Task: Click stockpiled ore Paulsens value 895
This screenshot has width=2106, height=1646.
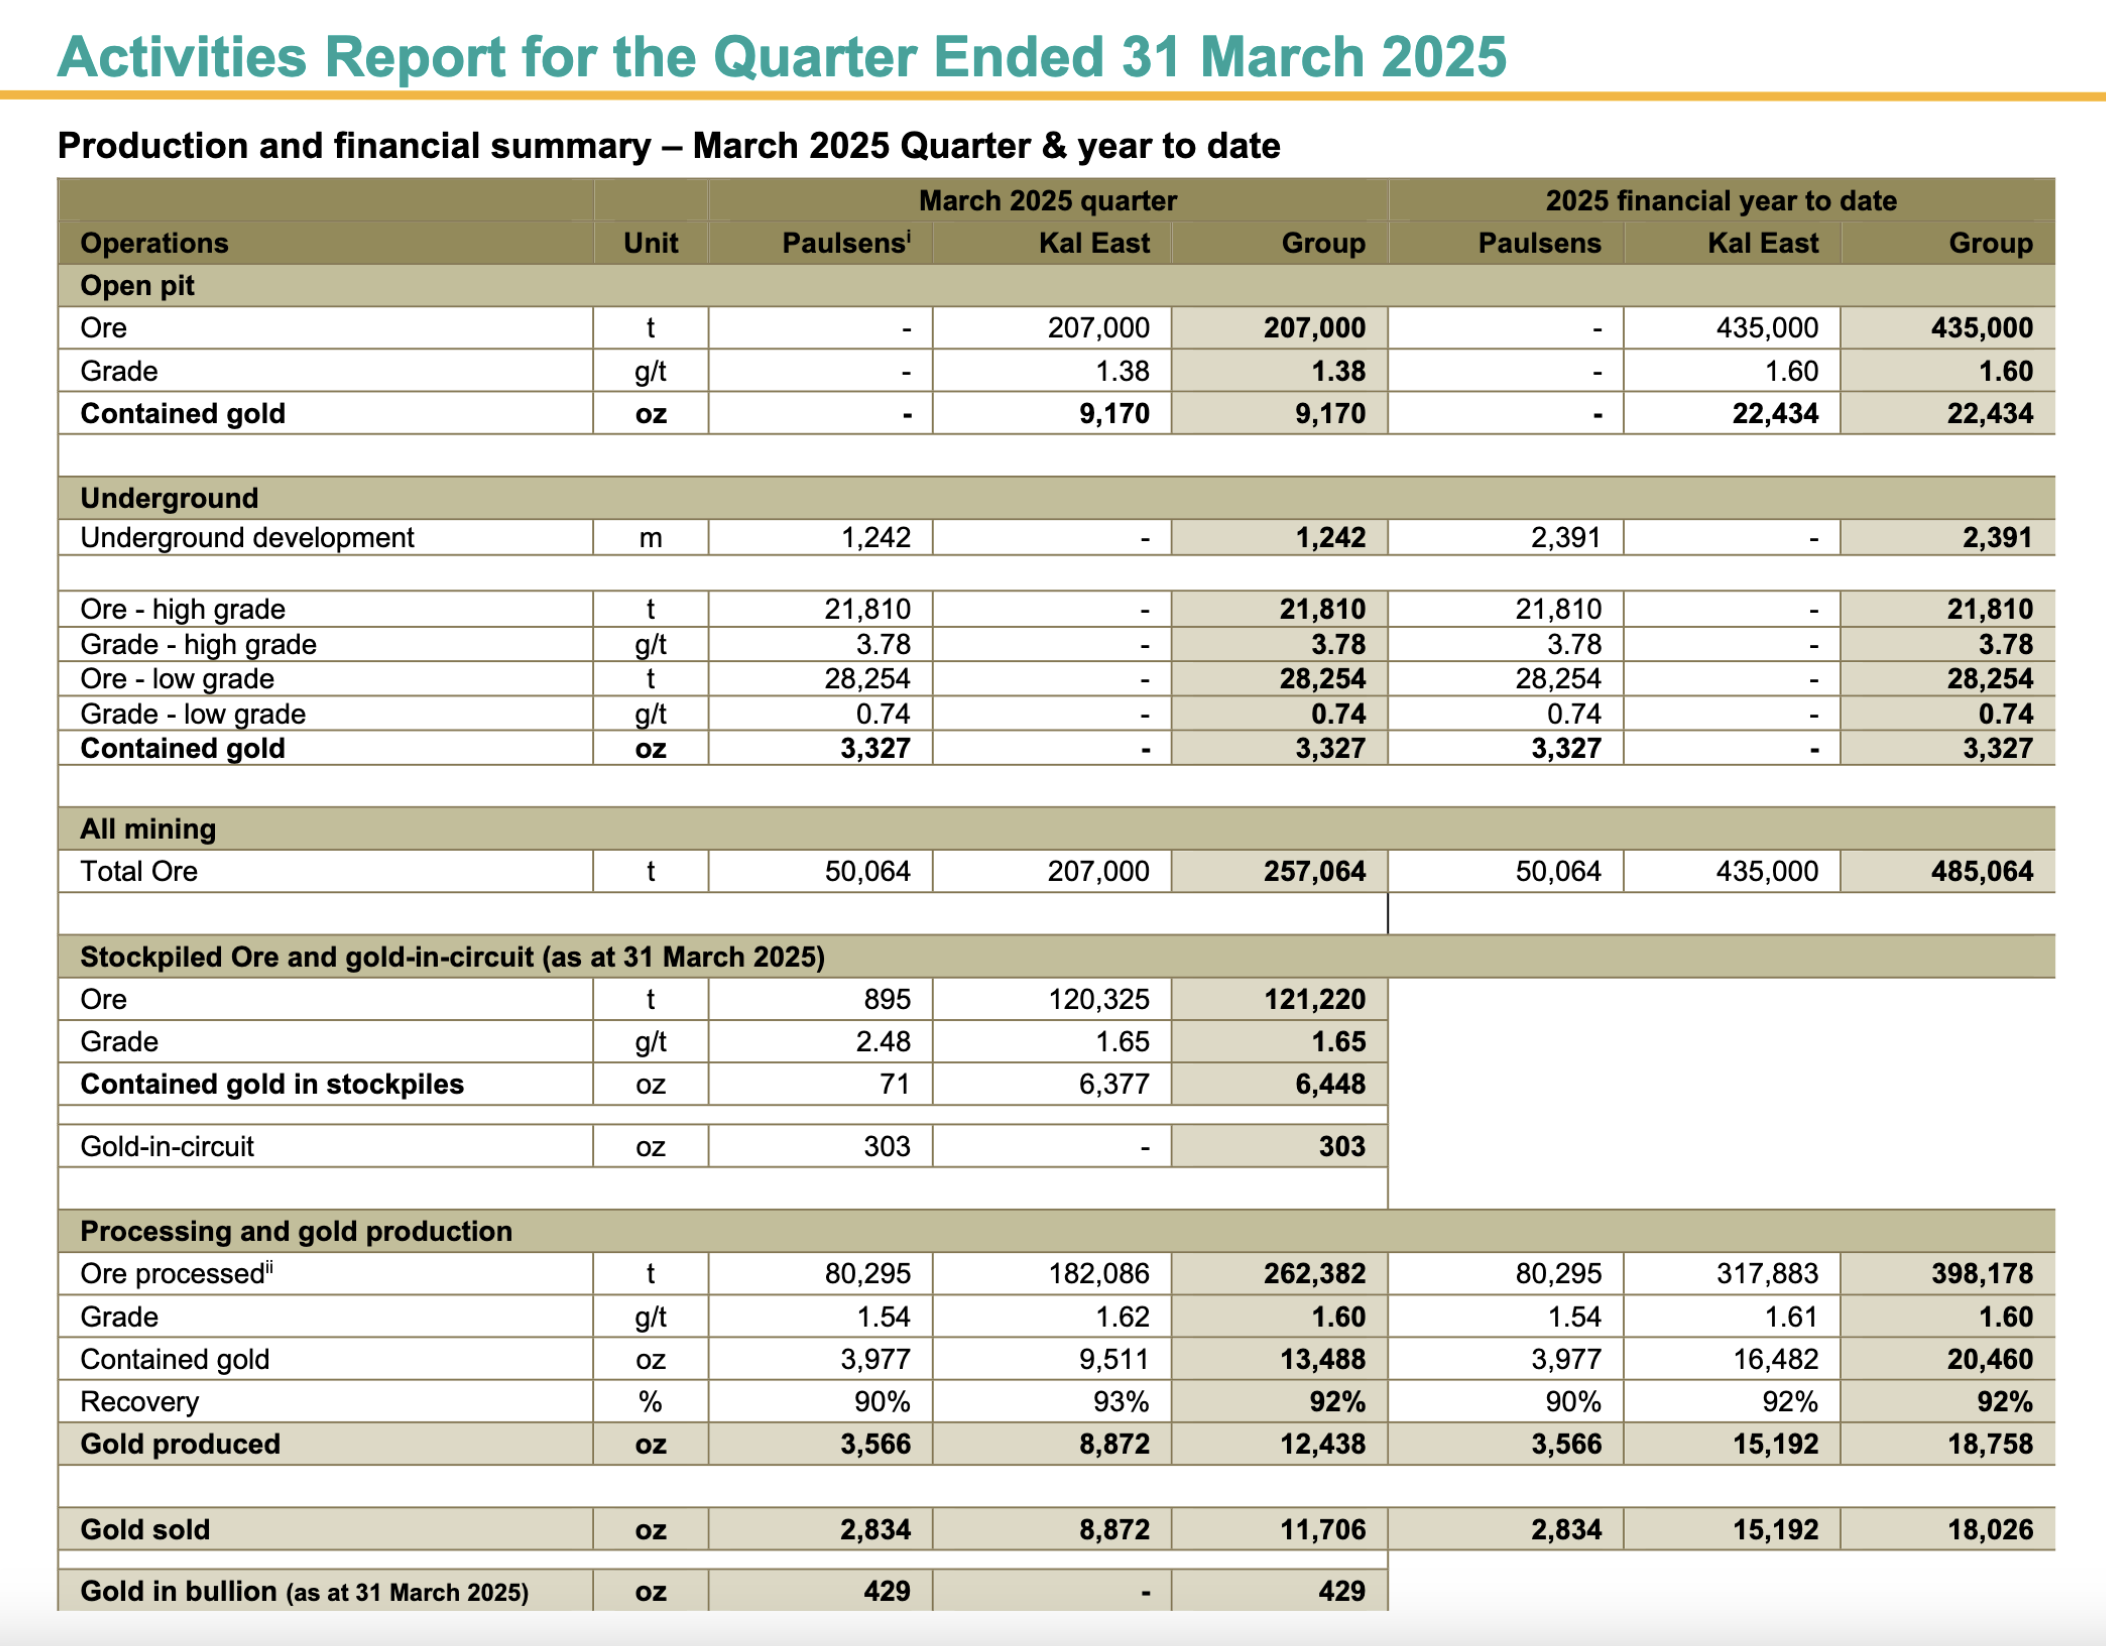Action: 887,999
